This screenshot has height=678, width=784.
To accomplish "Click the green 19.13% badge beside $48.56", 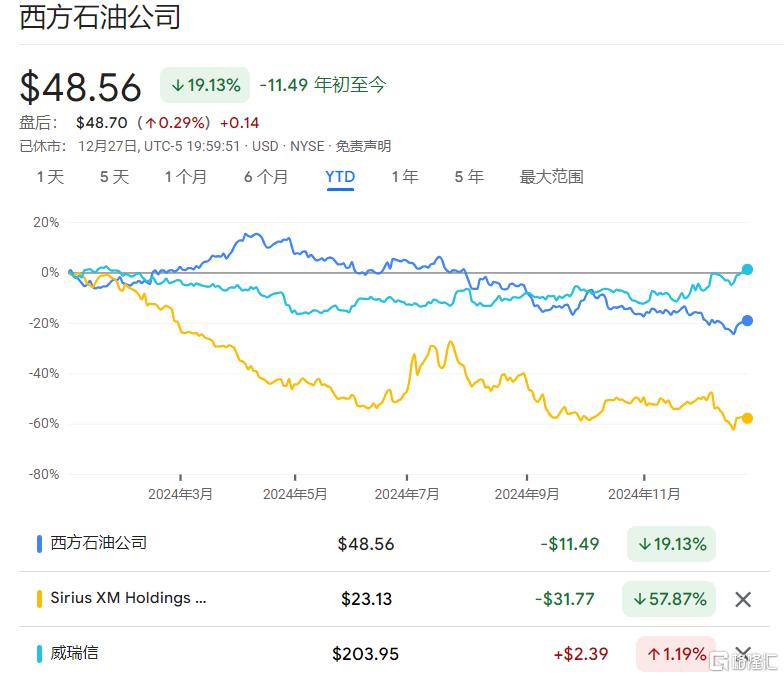I will (206, 85).
